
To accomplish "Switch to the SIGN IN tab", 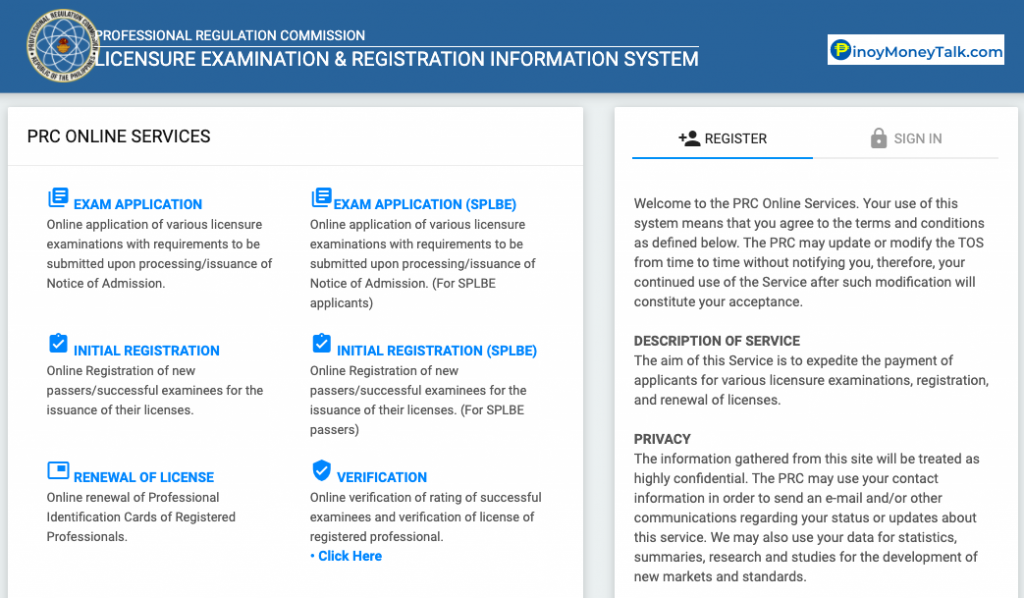I will (x=916, y=138).
